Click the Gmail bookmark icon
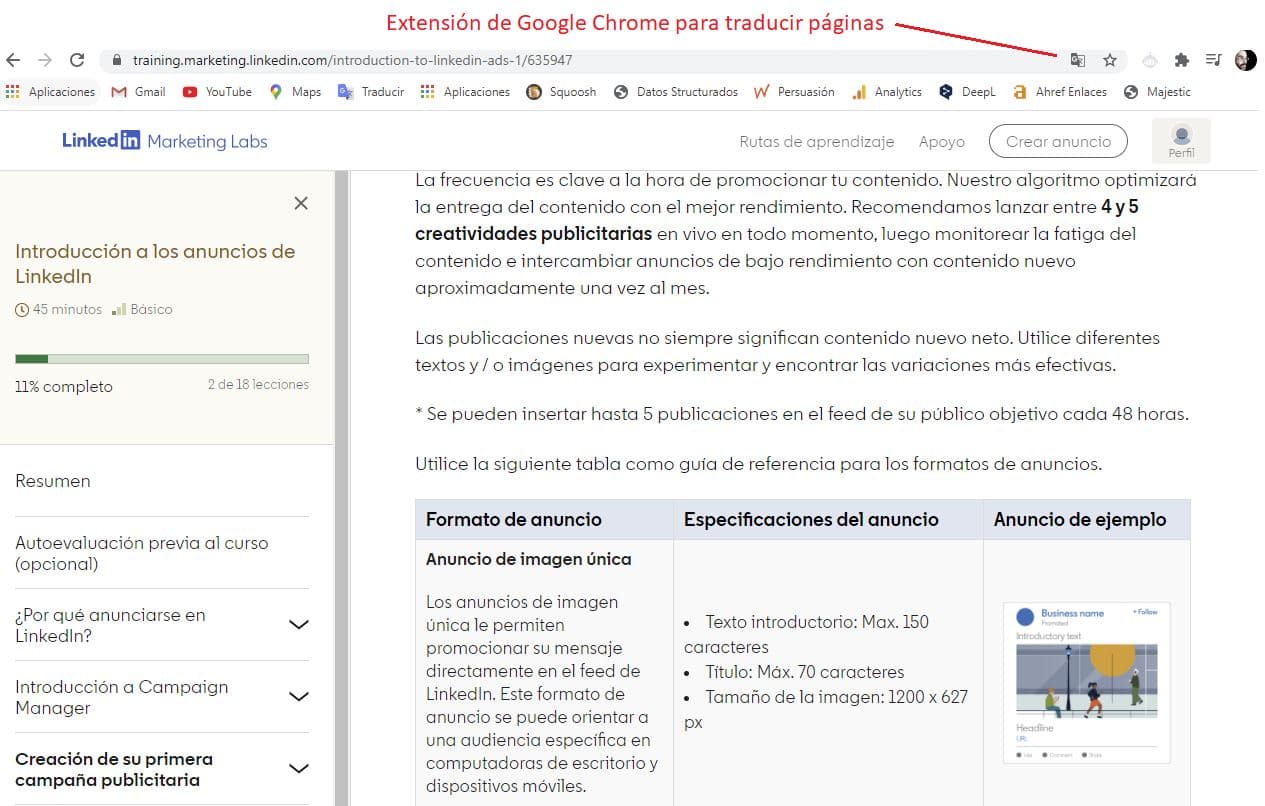1265x806 pixels. pos(119,91)
